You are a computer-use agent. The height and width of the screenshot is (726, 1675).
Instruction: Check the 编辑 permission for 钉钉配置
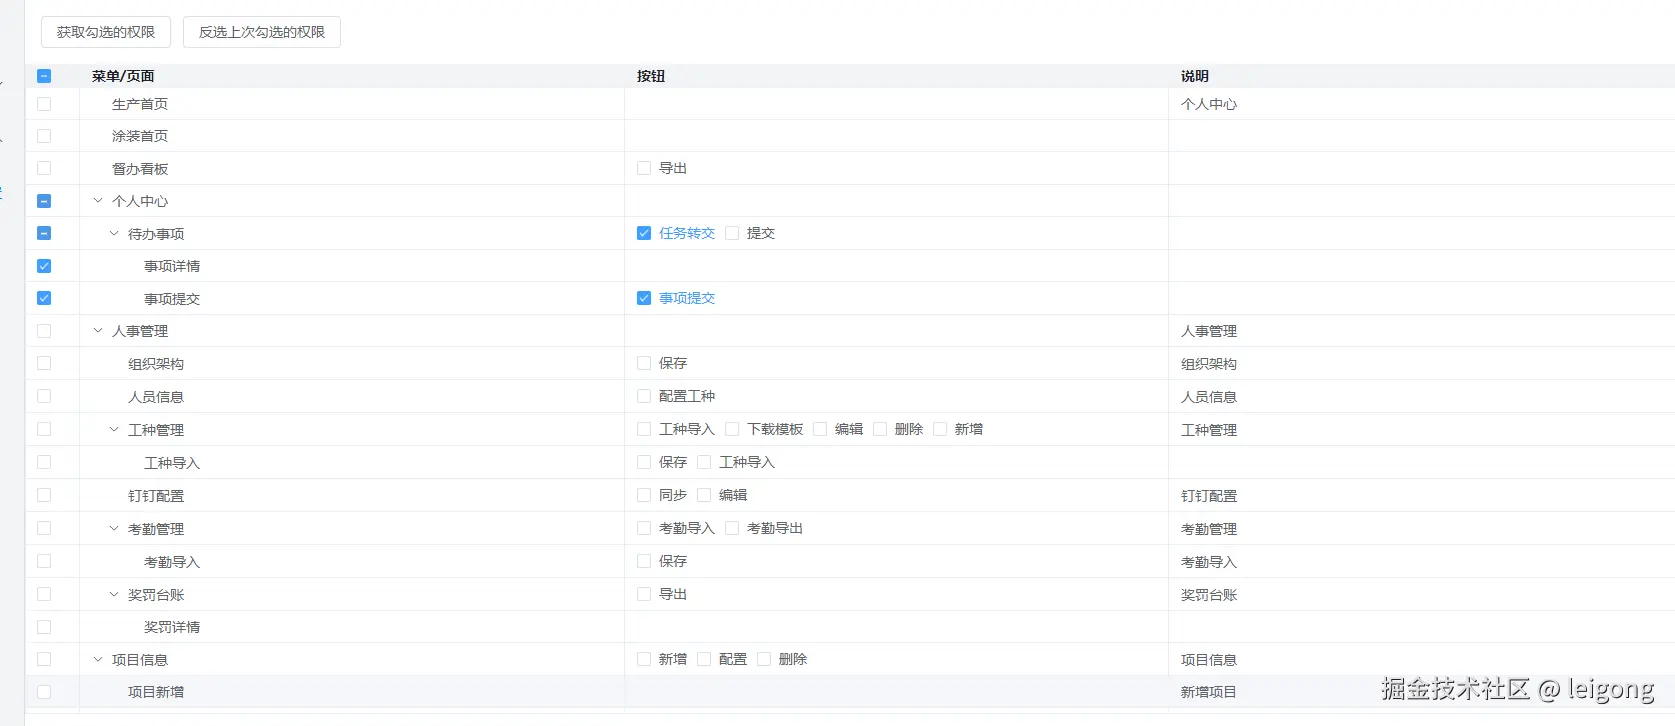pos(704,495)
